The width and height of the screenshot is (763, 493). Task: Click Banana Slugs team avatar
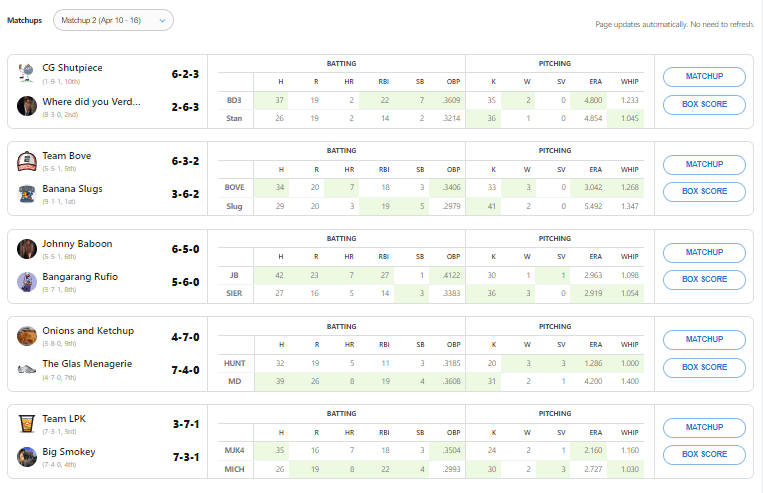27,194
